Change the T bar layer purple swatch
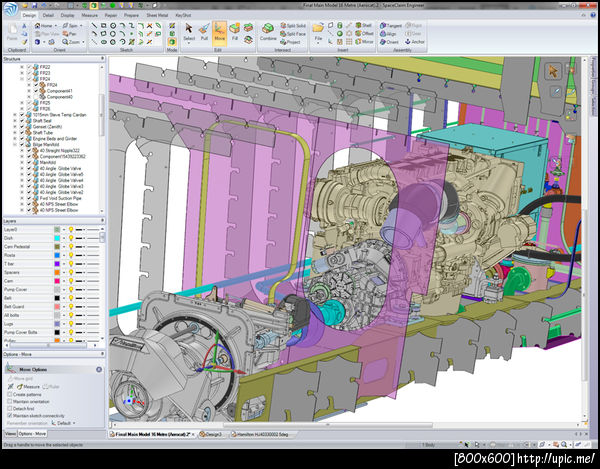600x469 pixels. click(x=57, y=264)
